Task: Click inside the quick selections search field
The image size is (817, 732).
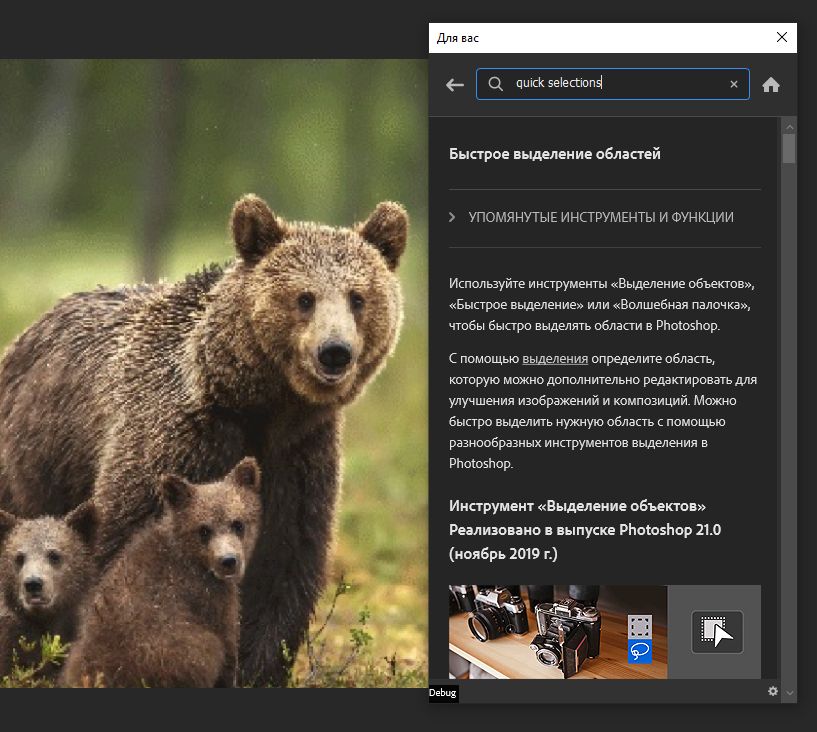Action: coord(600,84)
